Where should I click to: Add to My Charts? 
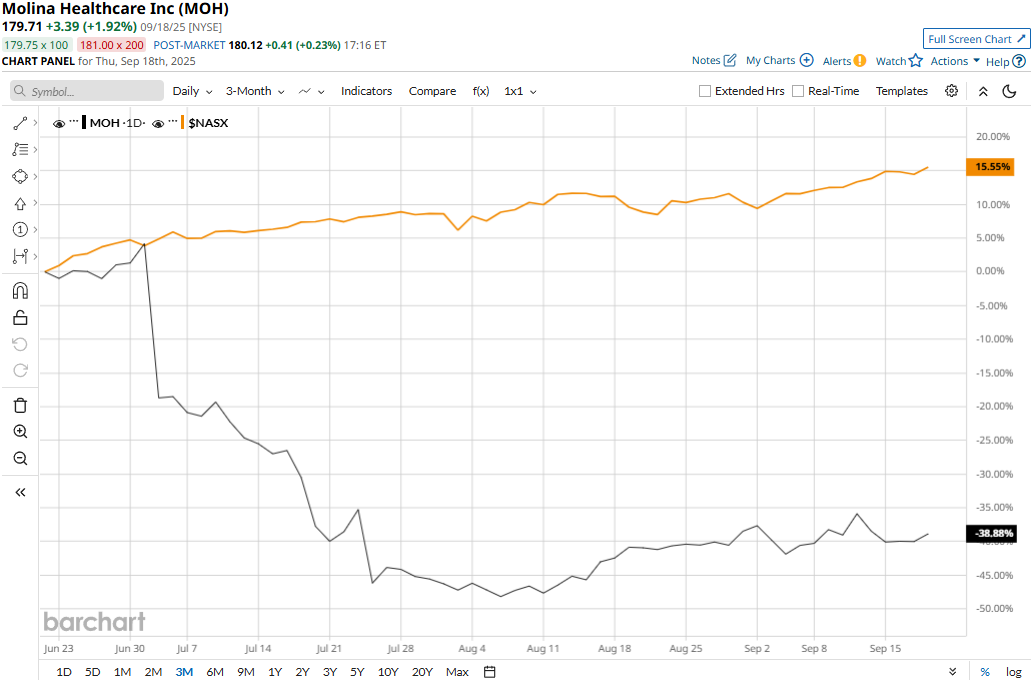(779, 61)
